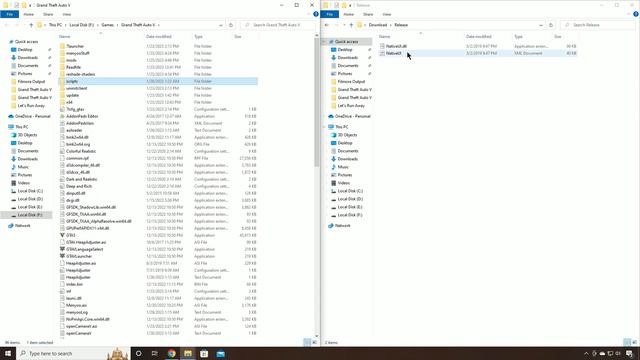640x360 pixels.
Task: Select Quick access in Release window sidebar
Action: point(346,42)
